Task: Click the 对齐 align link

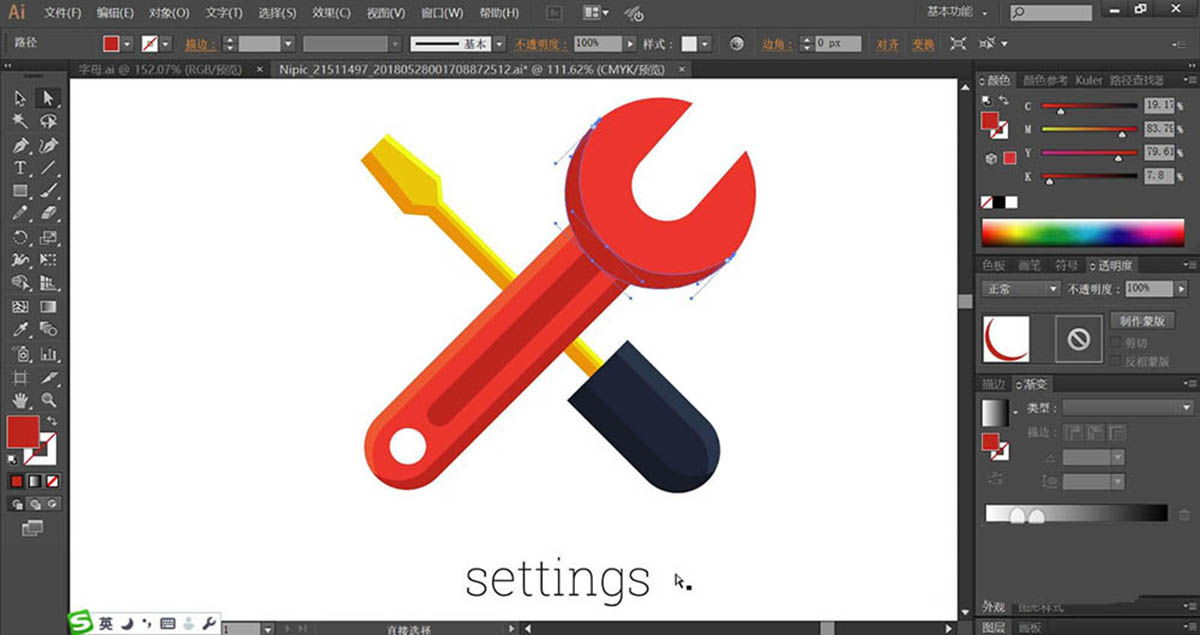Action: coord(887,44)
